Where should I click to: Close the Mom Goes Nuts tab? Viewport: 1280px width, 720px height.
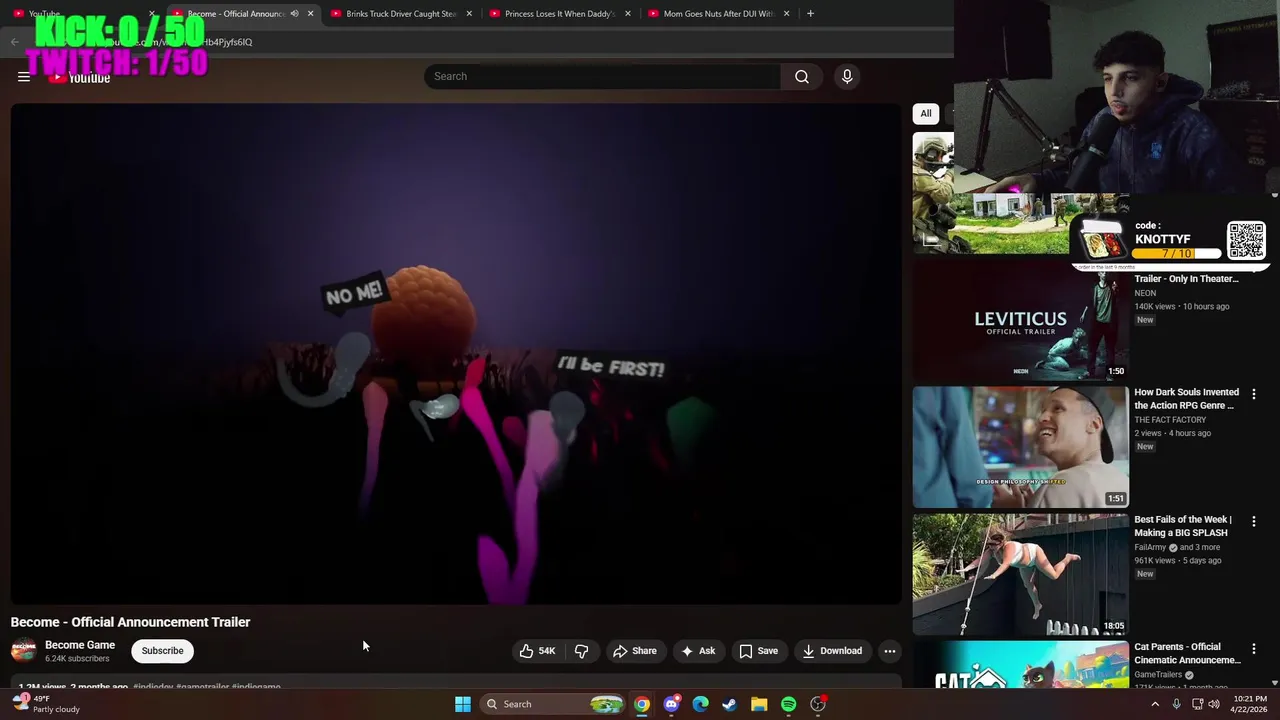click(x=786, y=14)
